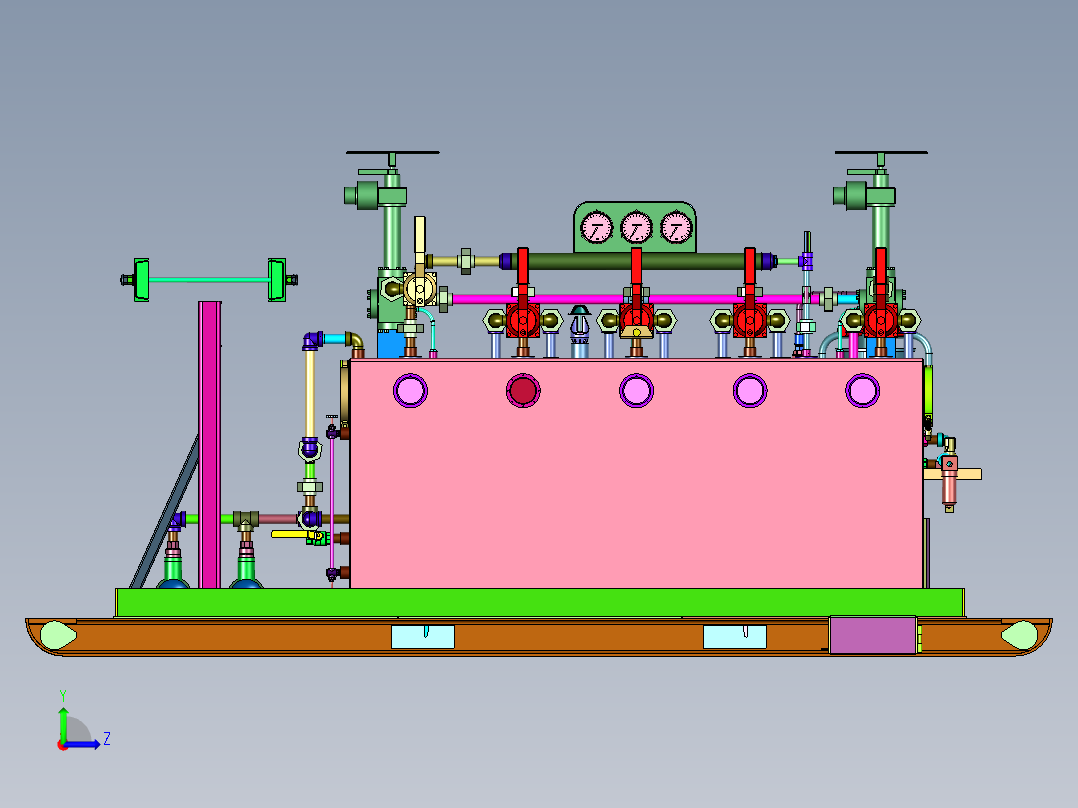The height and width of the screenshot is (808, 1078).
Task: Click the Z axis label of the triad
Action: (107, 739)
